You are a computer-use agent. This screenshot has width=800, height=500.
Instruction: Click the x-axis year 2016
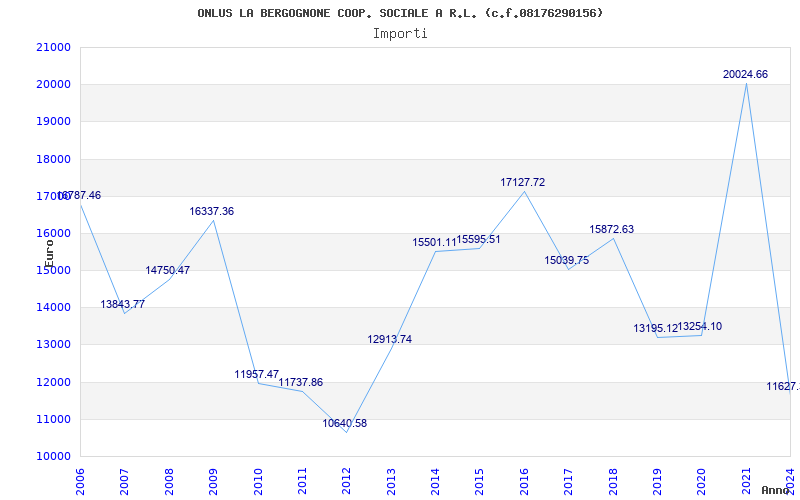[524, 481]
